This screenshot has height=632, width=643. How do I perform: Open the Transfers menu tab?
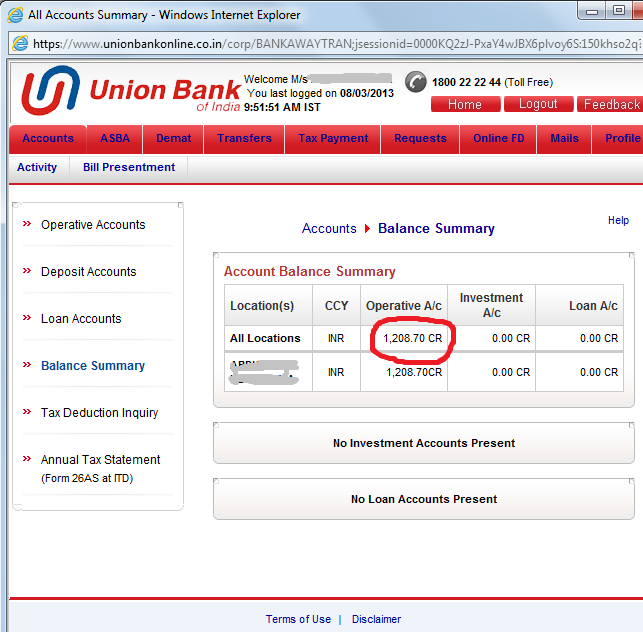click(244, 139)
